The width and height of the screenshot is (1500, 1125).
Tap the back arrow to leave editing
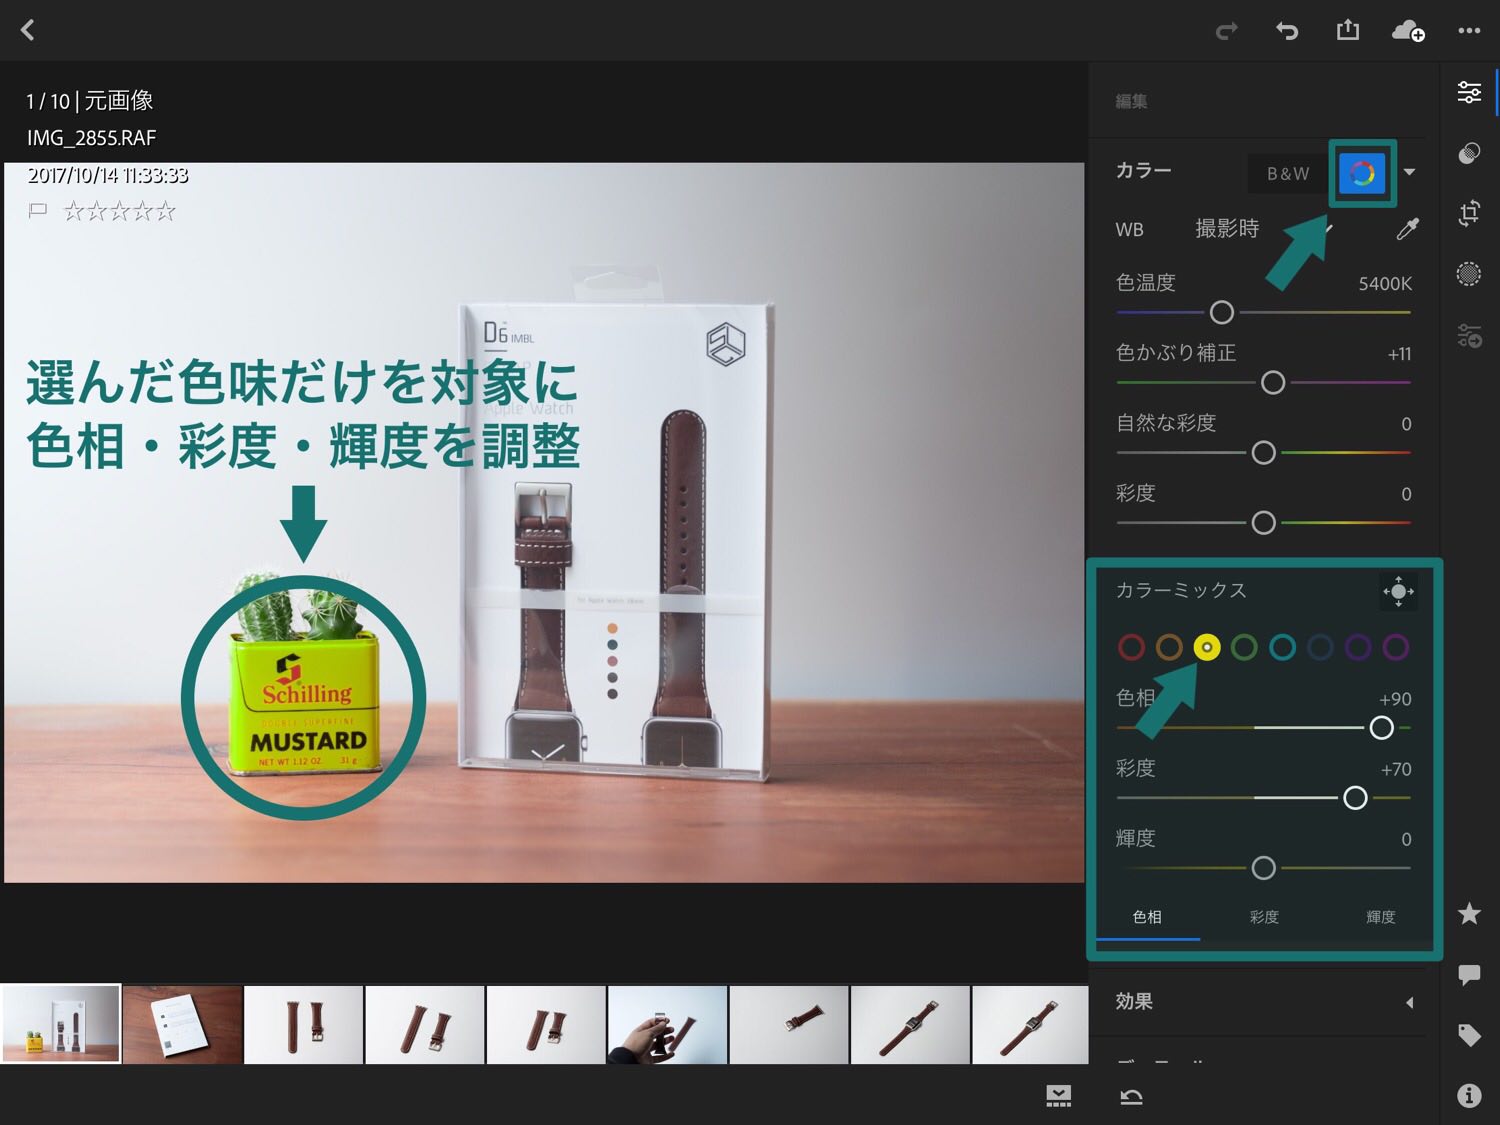[28, 30]
